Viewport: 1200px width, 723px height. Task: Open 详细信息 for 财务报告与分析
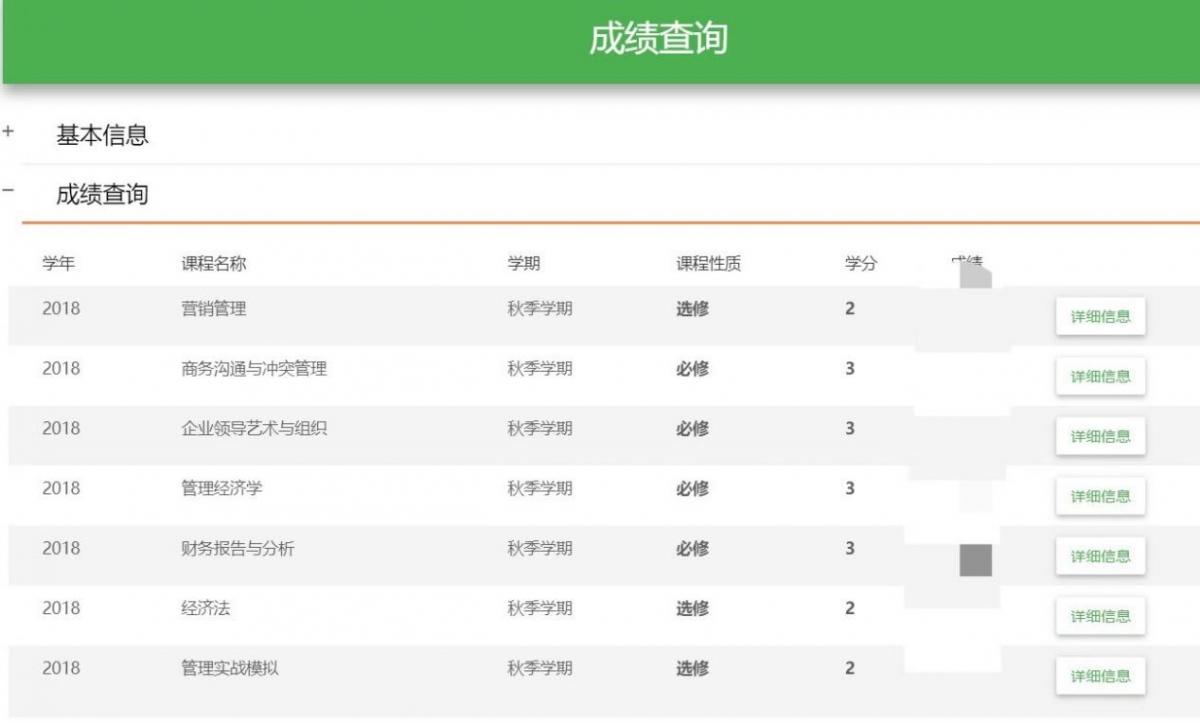pyautogui.click(x=1100, y=557)
